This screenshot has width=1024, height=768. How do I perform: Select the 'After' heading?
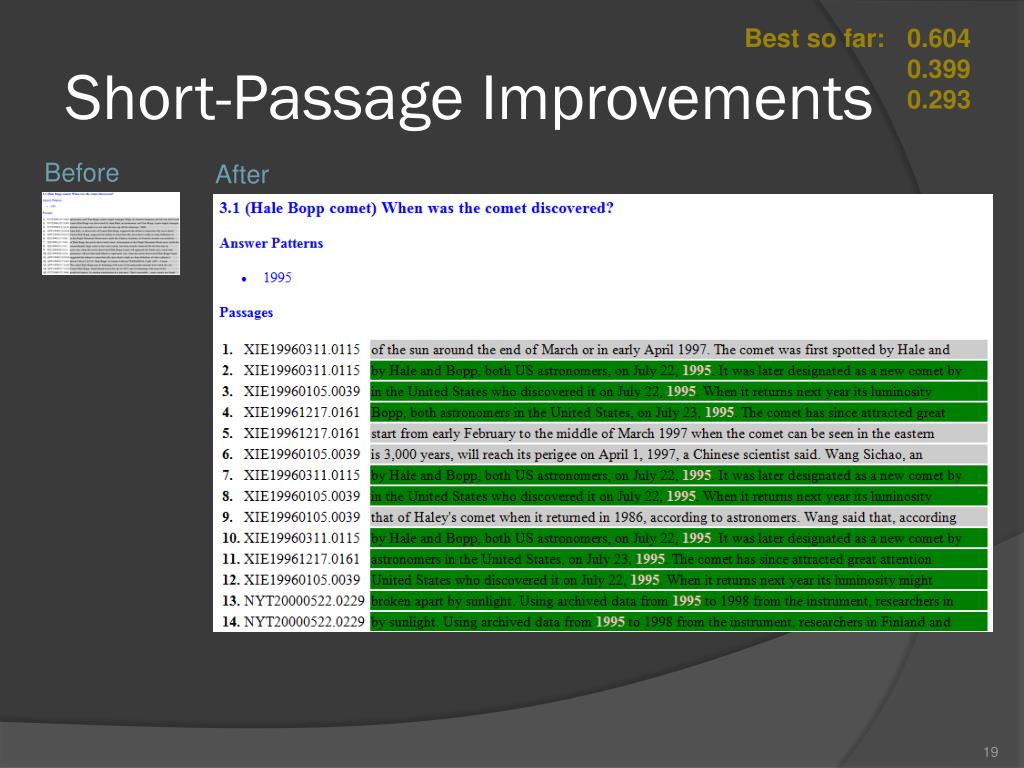point(242,175)
